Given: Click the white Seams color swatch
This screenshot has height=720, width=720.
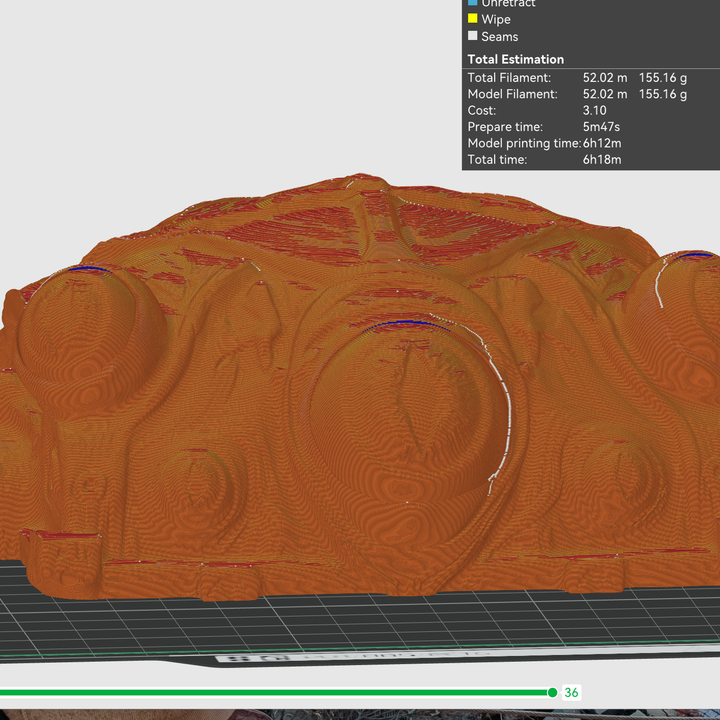Looking at the screenshot, I should (x=473, y=36).
